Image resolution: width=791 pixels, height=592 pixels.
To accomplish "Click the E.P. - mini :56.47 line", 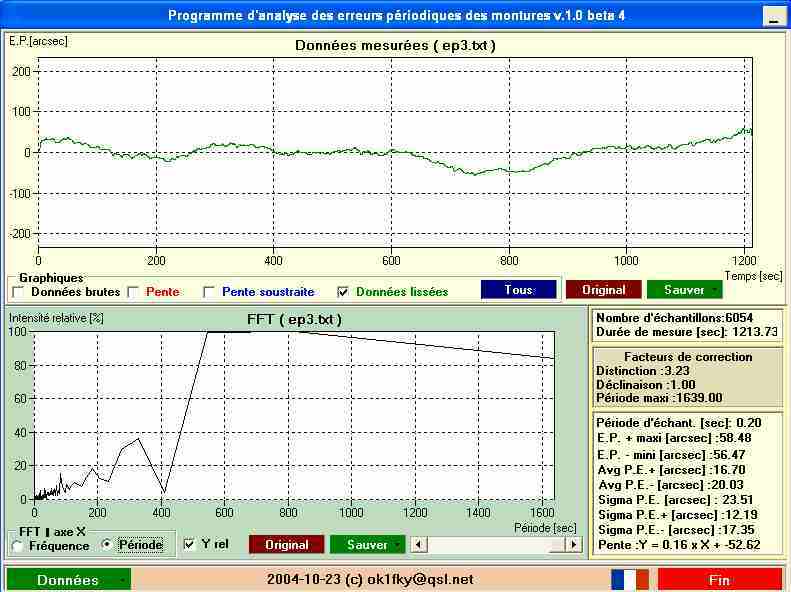I will click(670, 455).
